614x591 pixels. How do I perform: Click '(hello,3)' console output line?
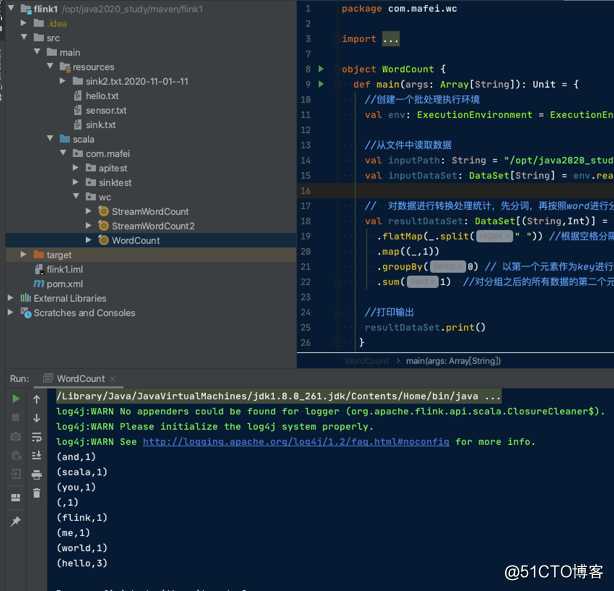click(82, 563)
